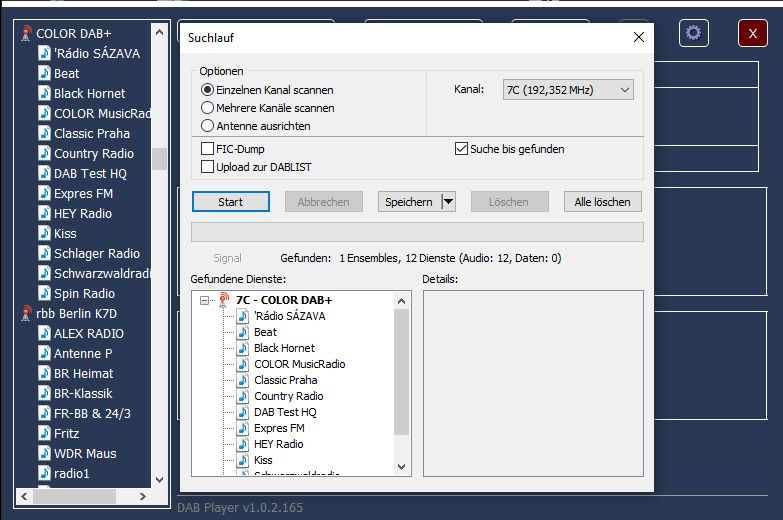Viewport: 783px width, 520px height.
Task: Uncheck Suche bis gefunden checkbox
Action: pyautogui.click(x=461, y=149)
